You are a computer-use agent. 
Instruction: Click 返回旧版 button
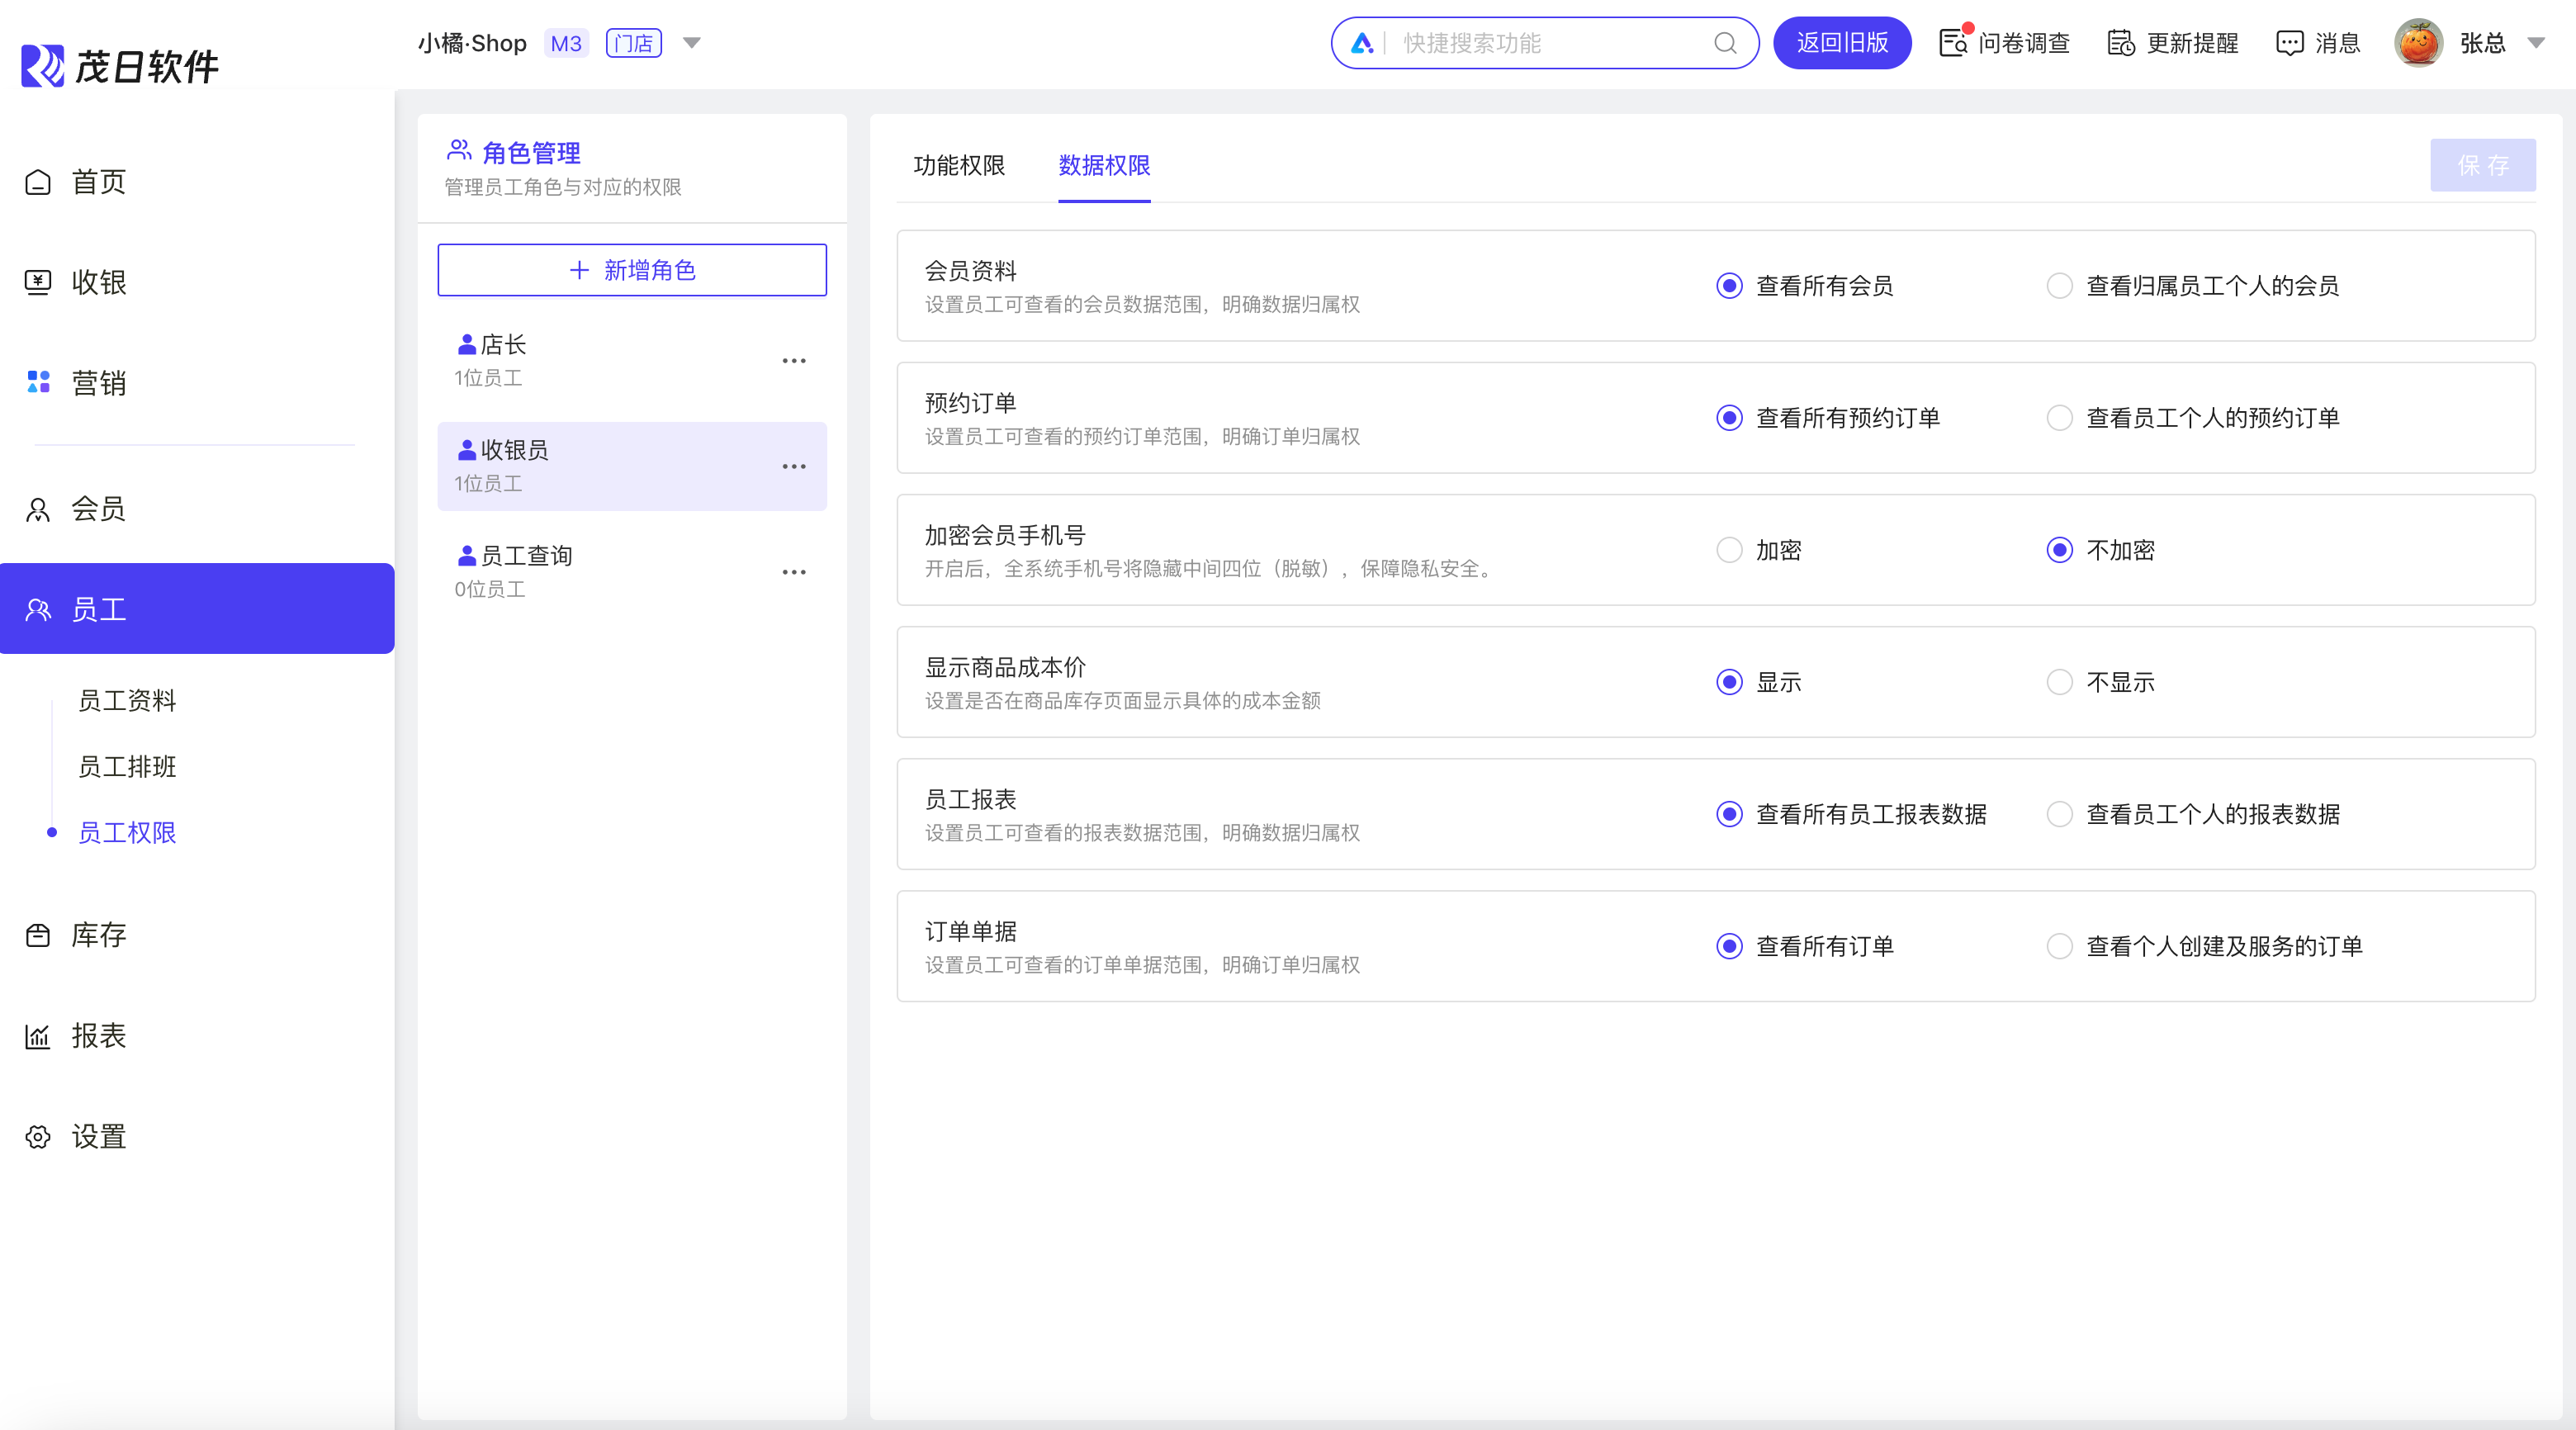point(1841,43)
